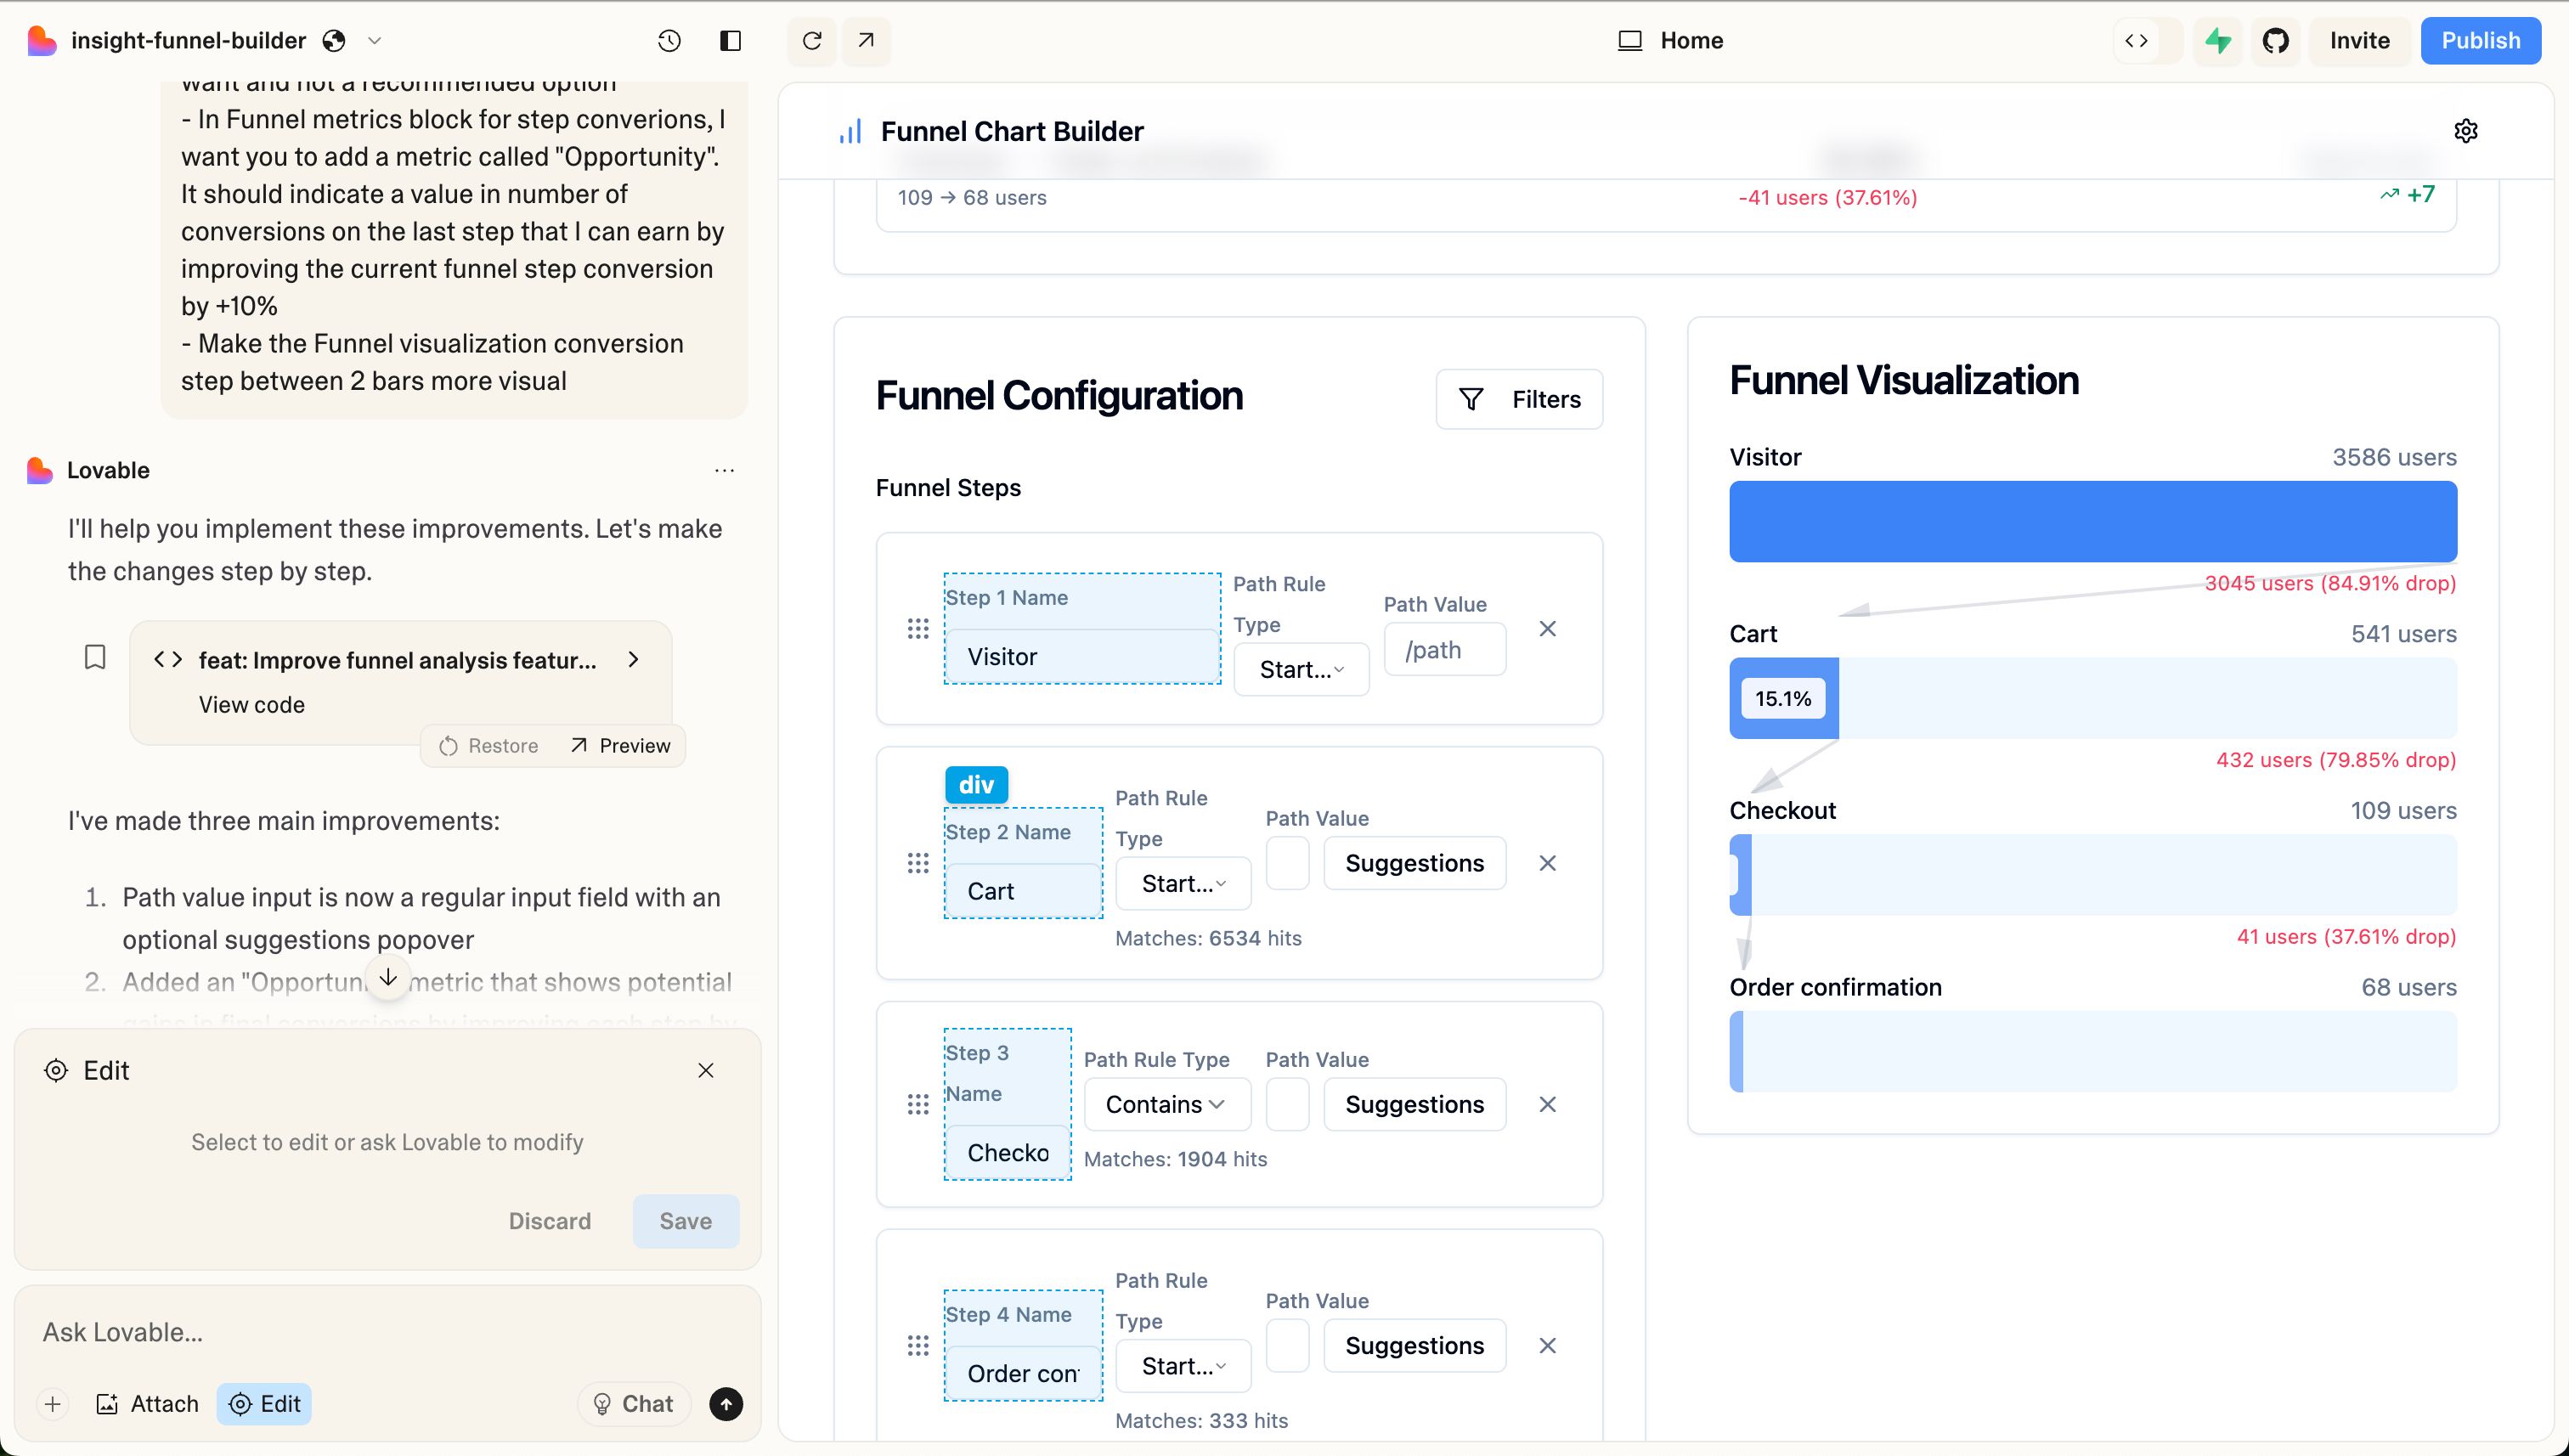Click the Checkout funnel bar
The width and height of the screenshot is (2569, 1456).
(x=2093, y=875)
